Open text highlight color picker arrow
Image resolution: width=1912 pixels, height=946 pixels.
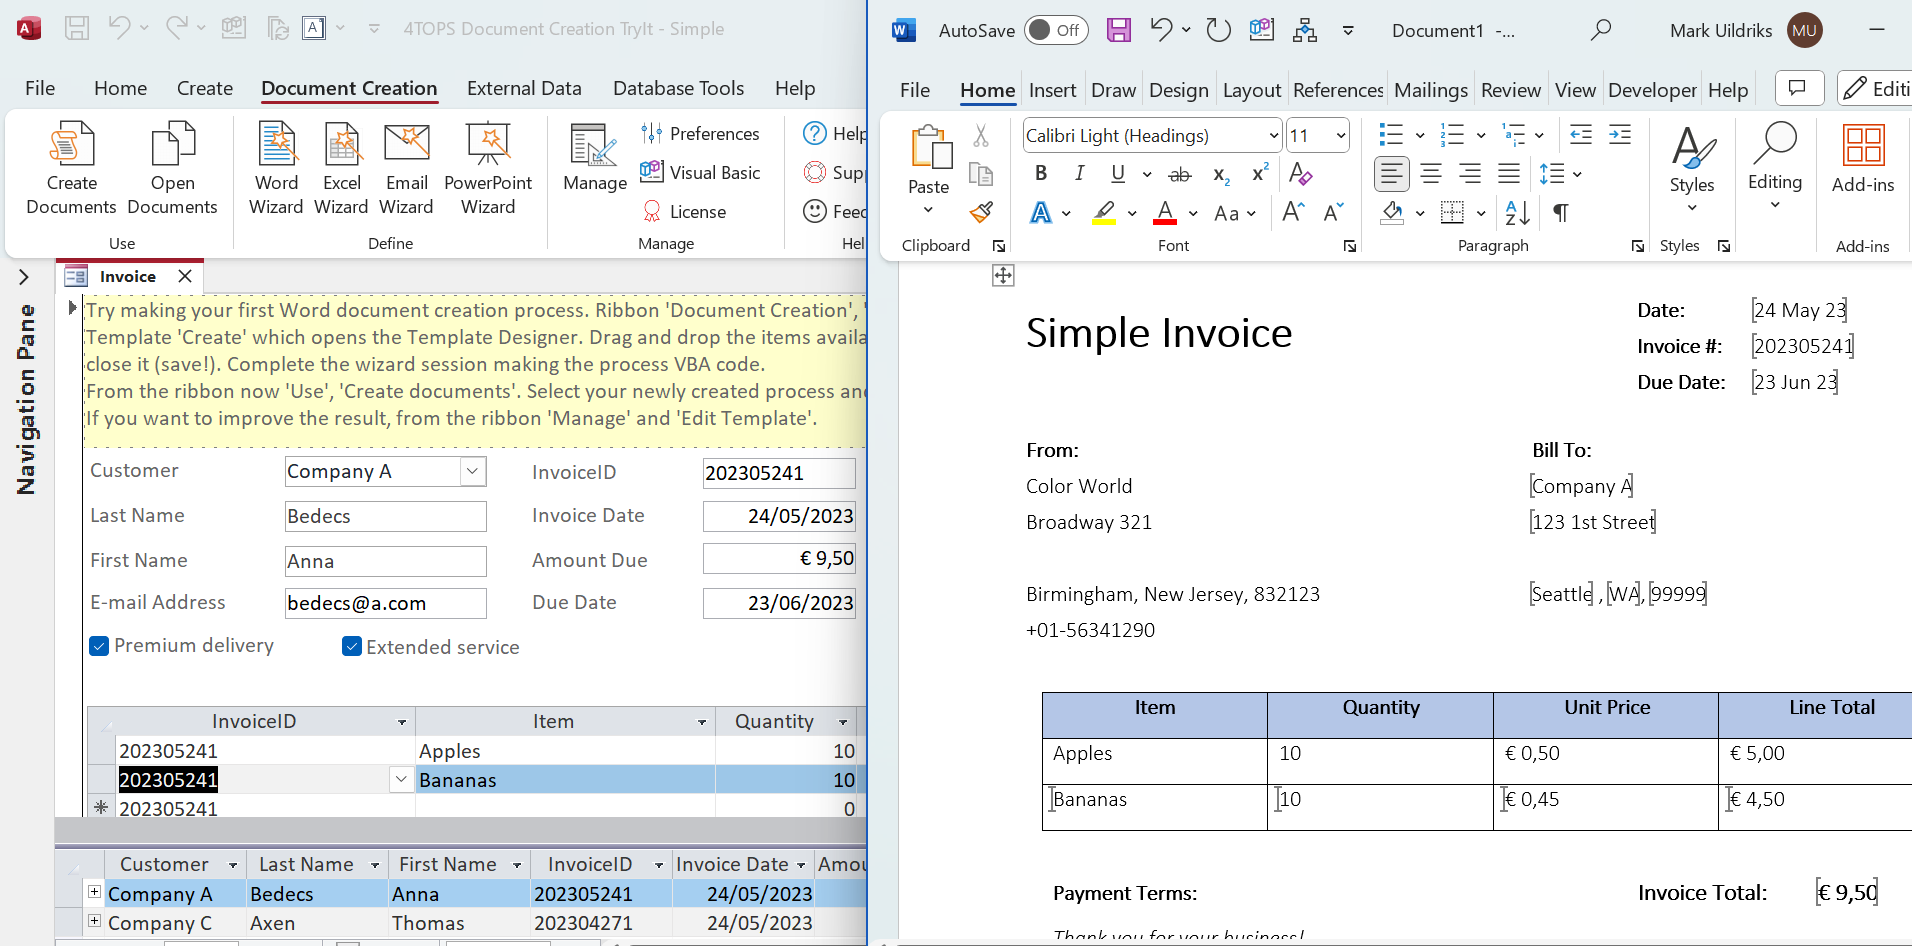(x=1132, y=214)
